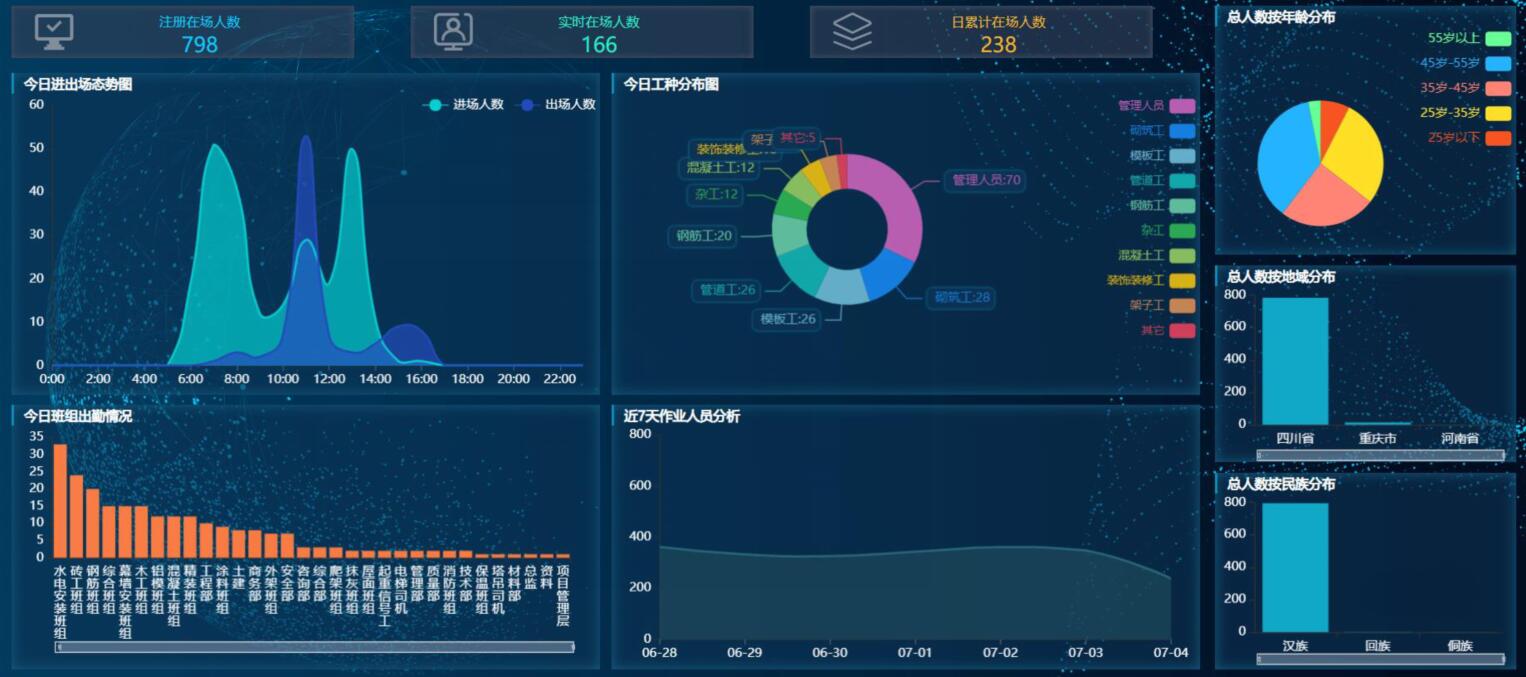The height and width of the screenshot is (677, 1526).
Task: Click the 06-28 date on the 7-day chart
Action: [x=659, y=653]
